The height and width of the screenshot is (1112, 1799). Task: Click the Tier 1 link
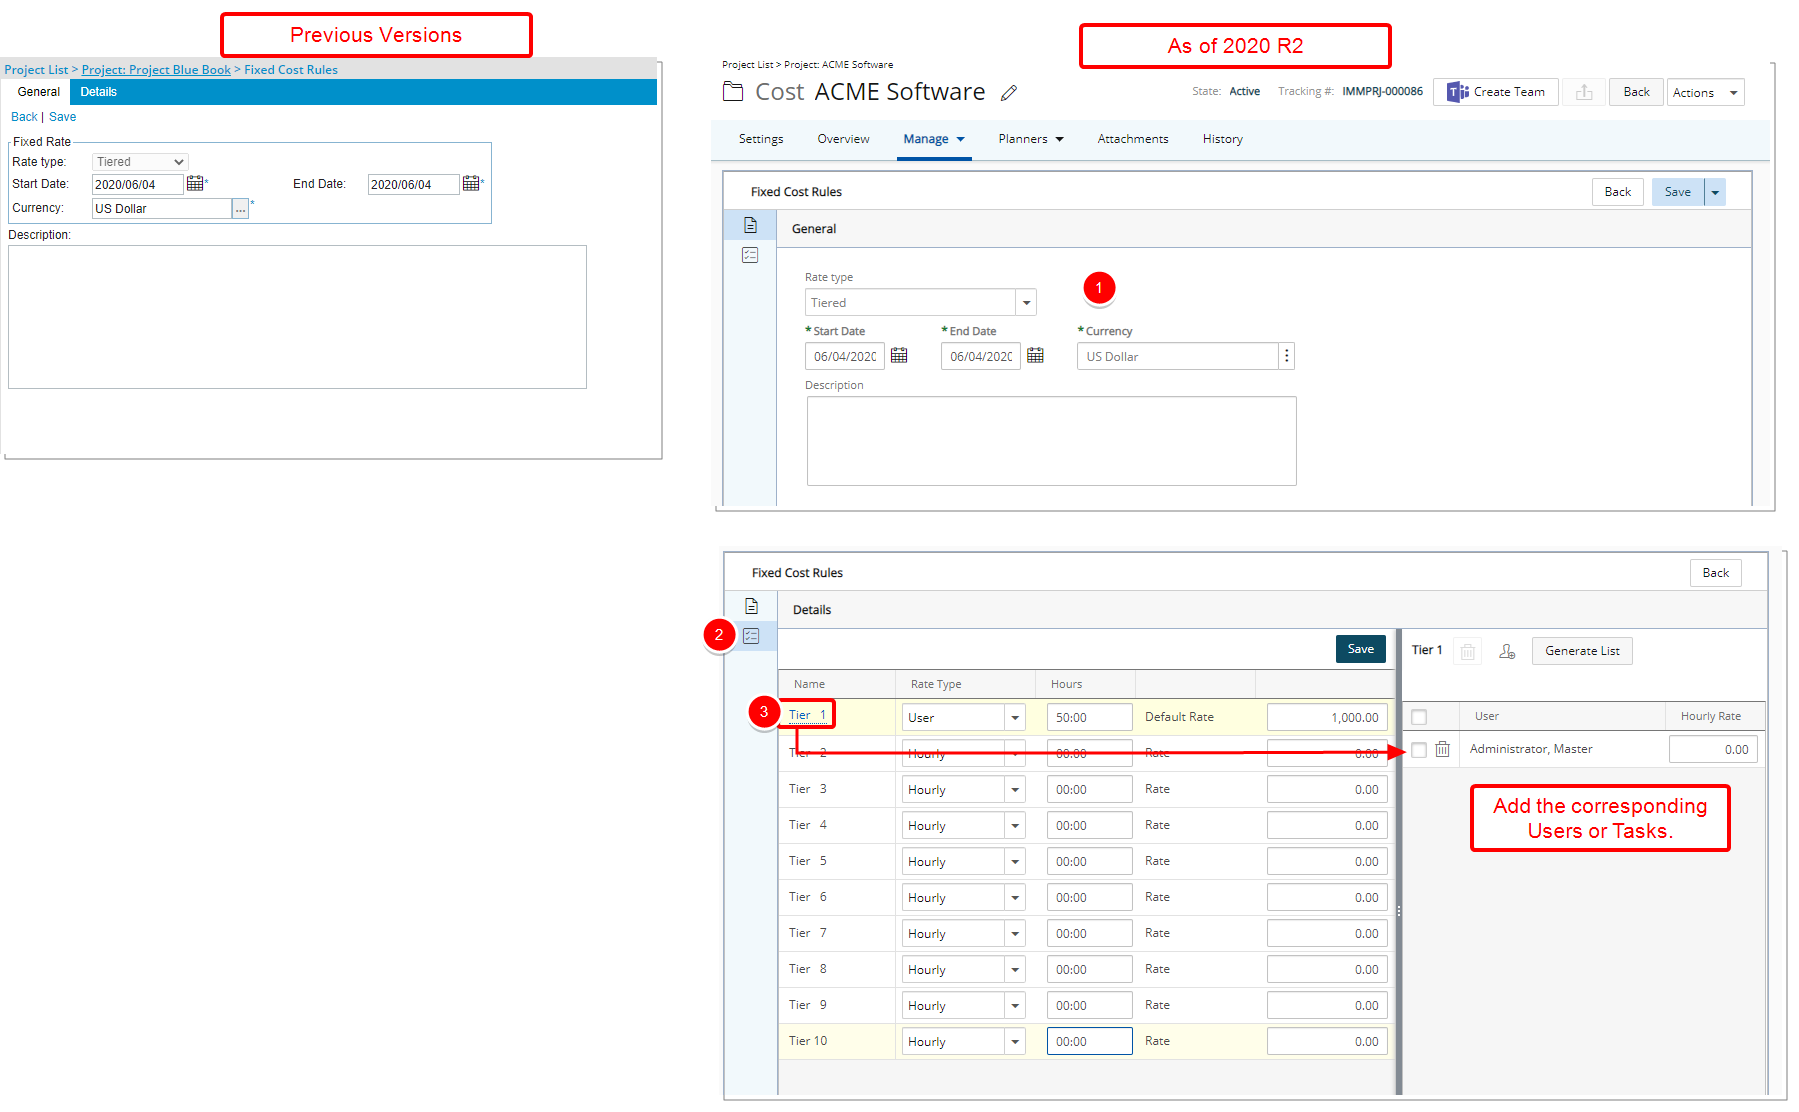pos(807,715)
